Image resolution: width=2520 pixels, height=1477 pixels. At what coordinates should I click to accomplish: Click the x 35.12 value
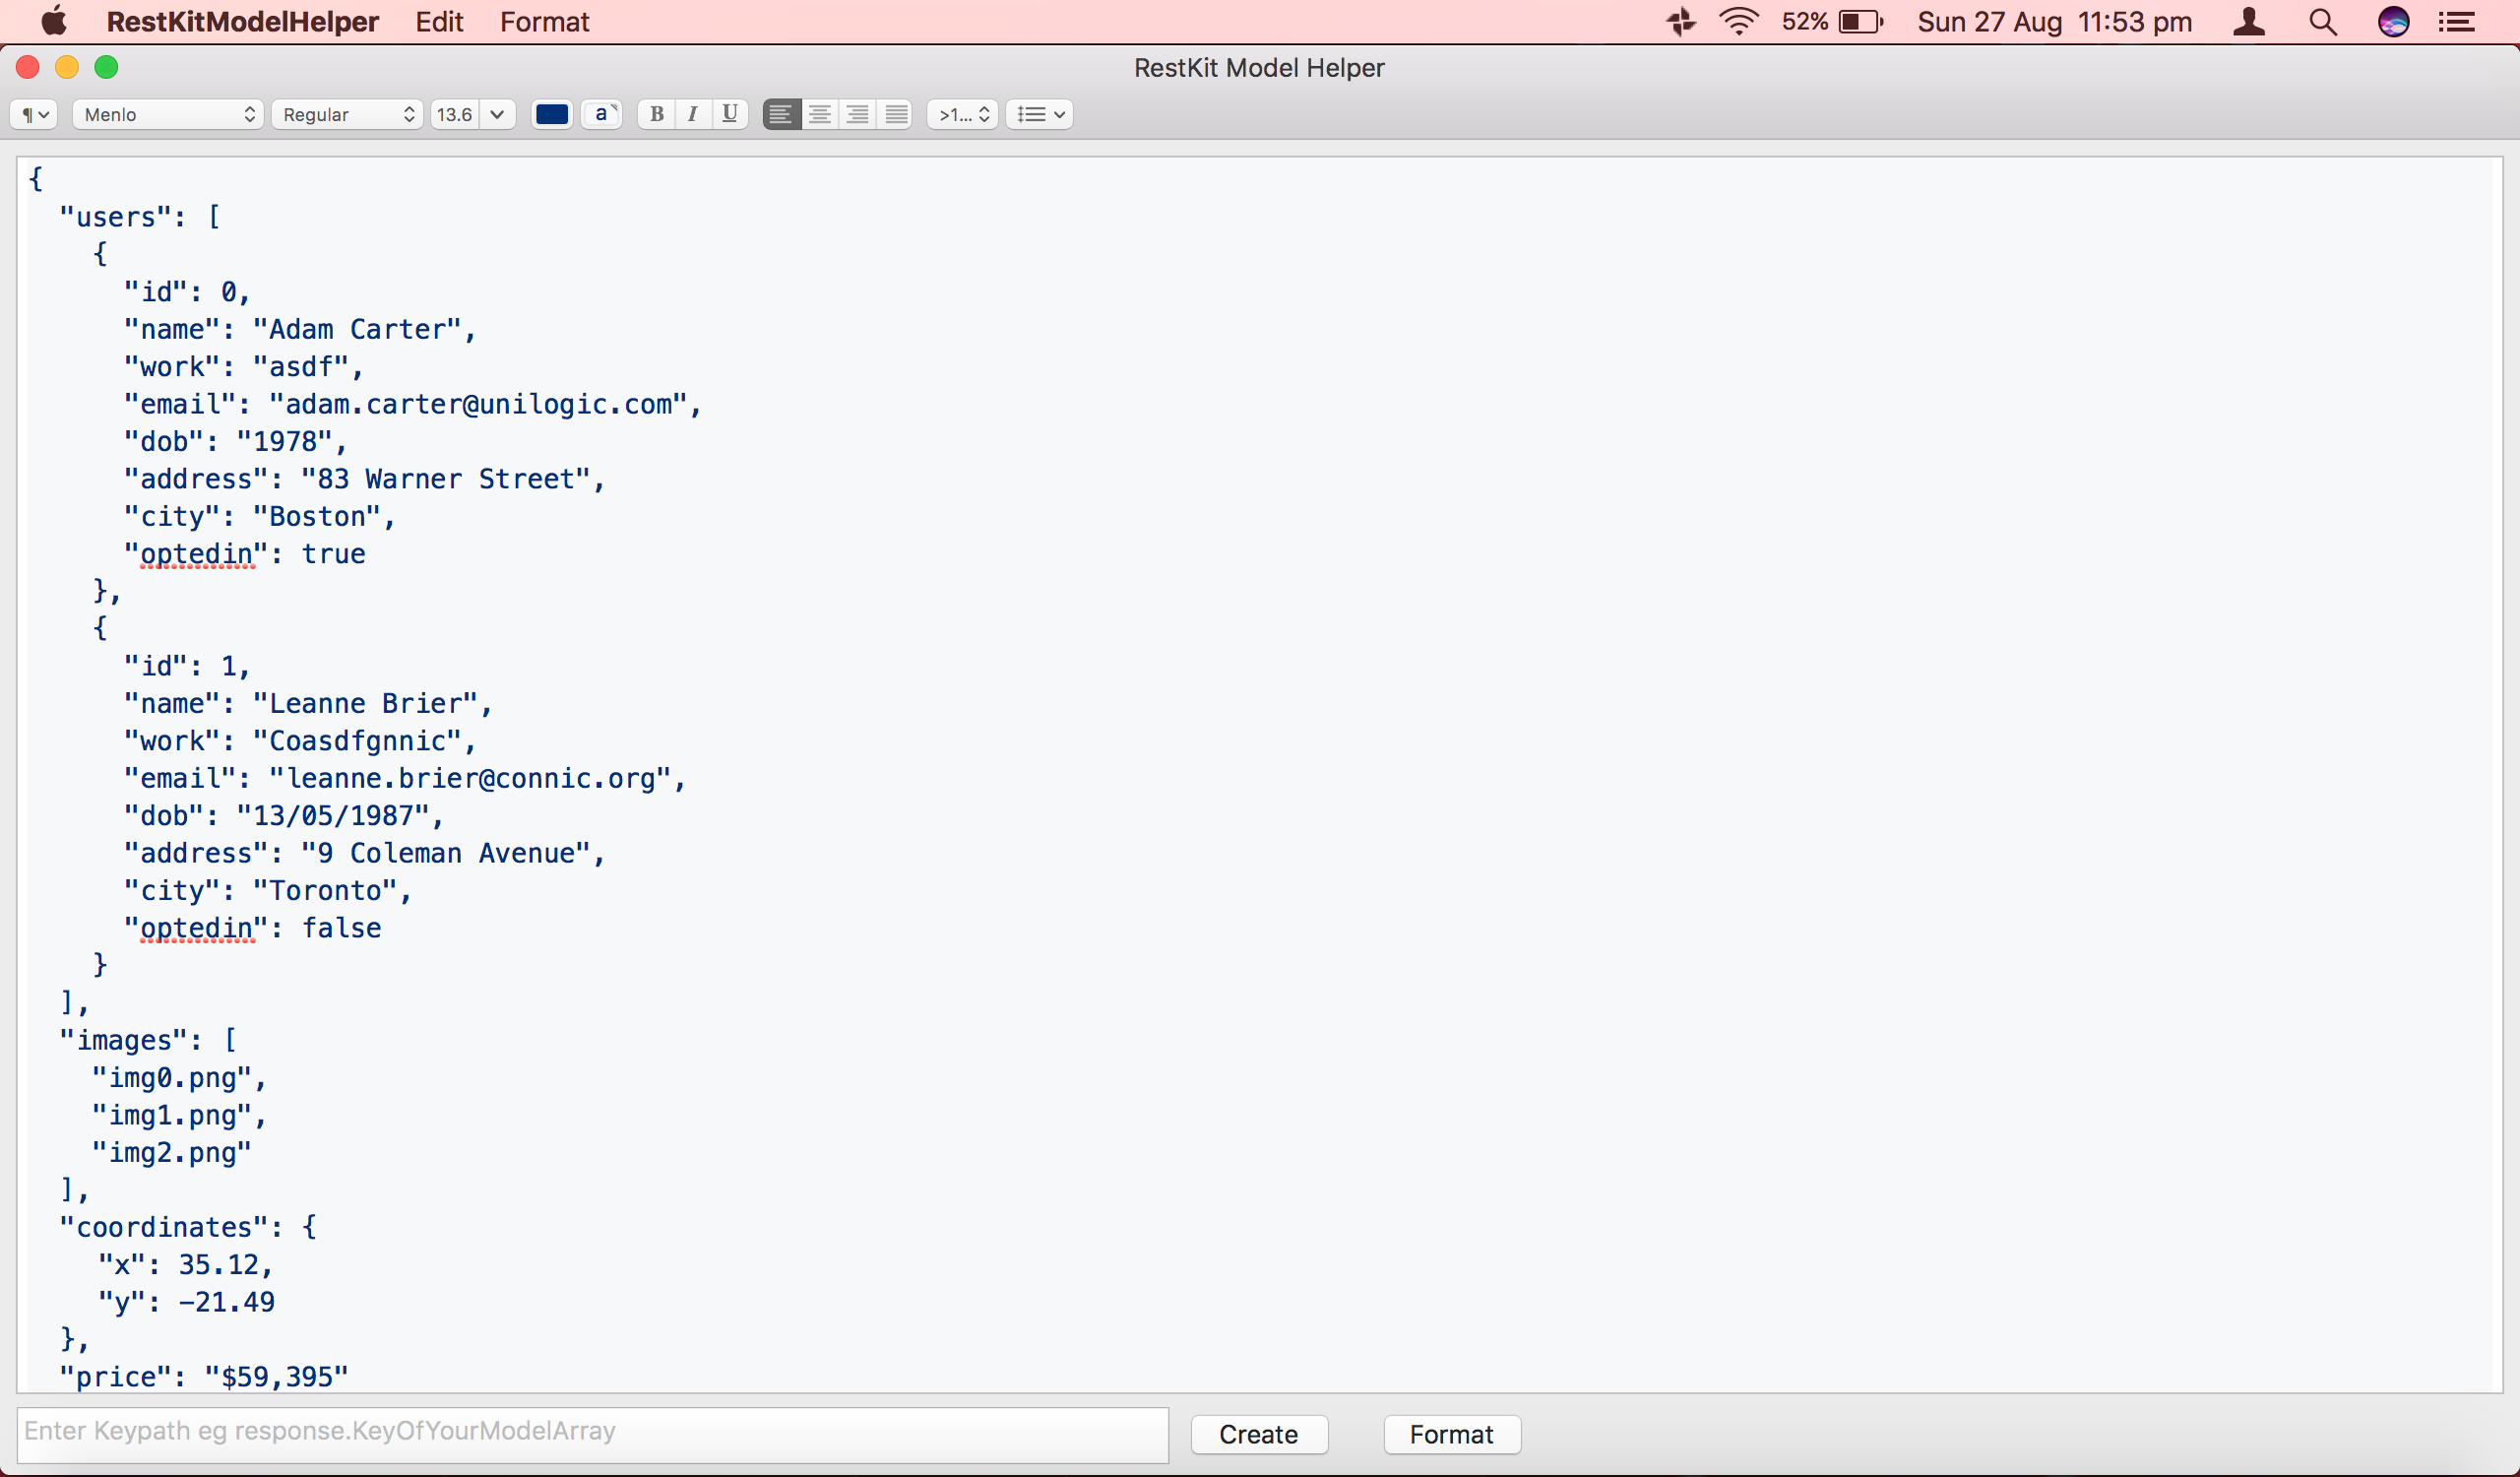tap(219, 1265)
